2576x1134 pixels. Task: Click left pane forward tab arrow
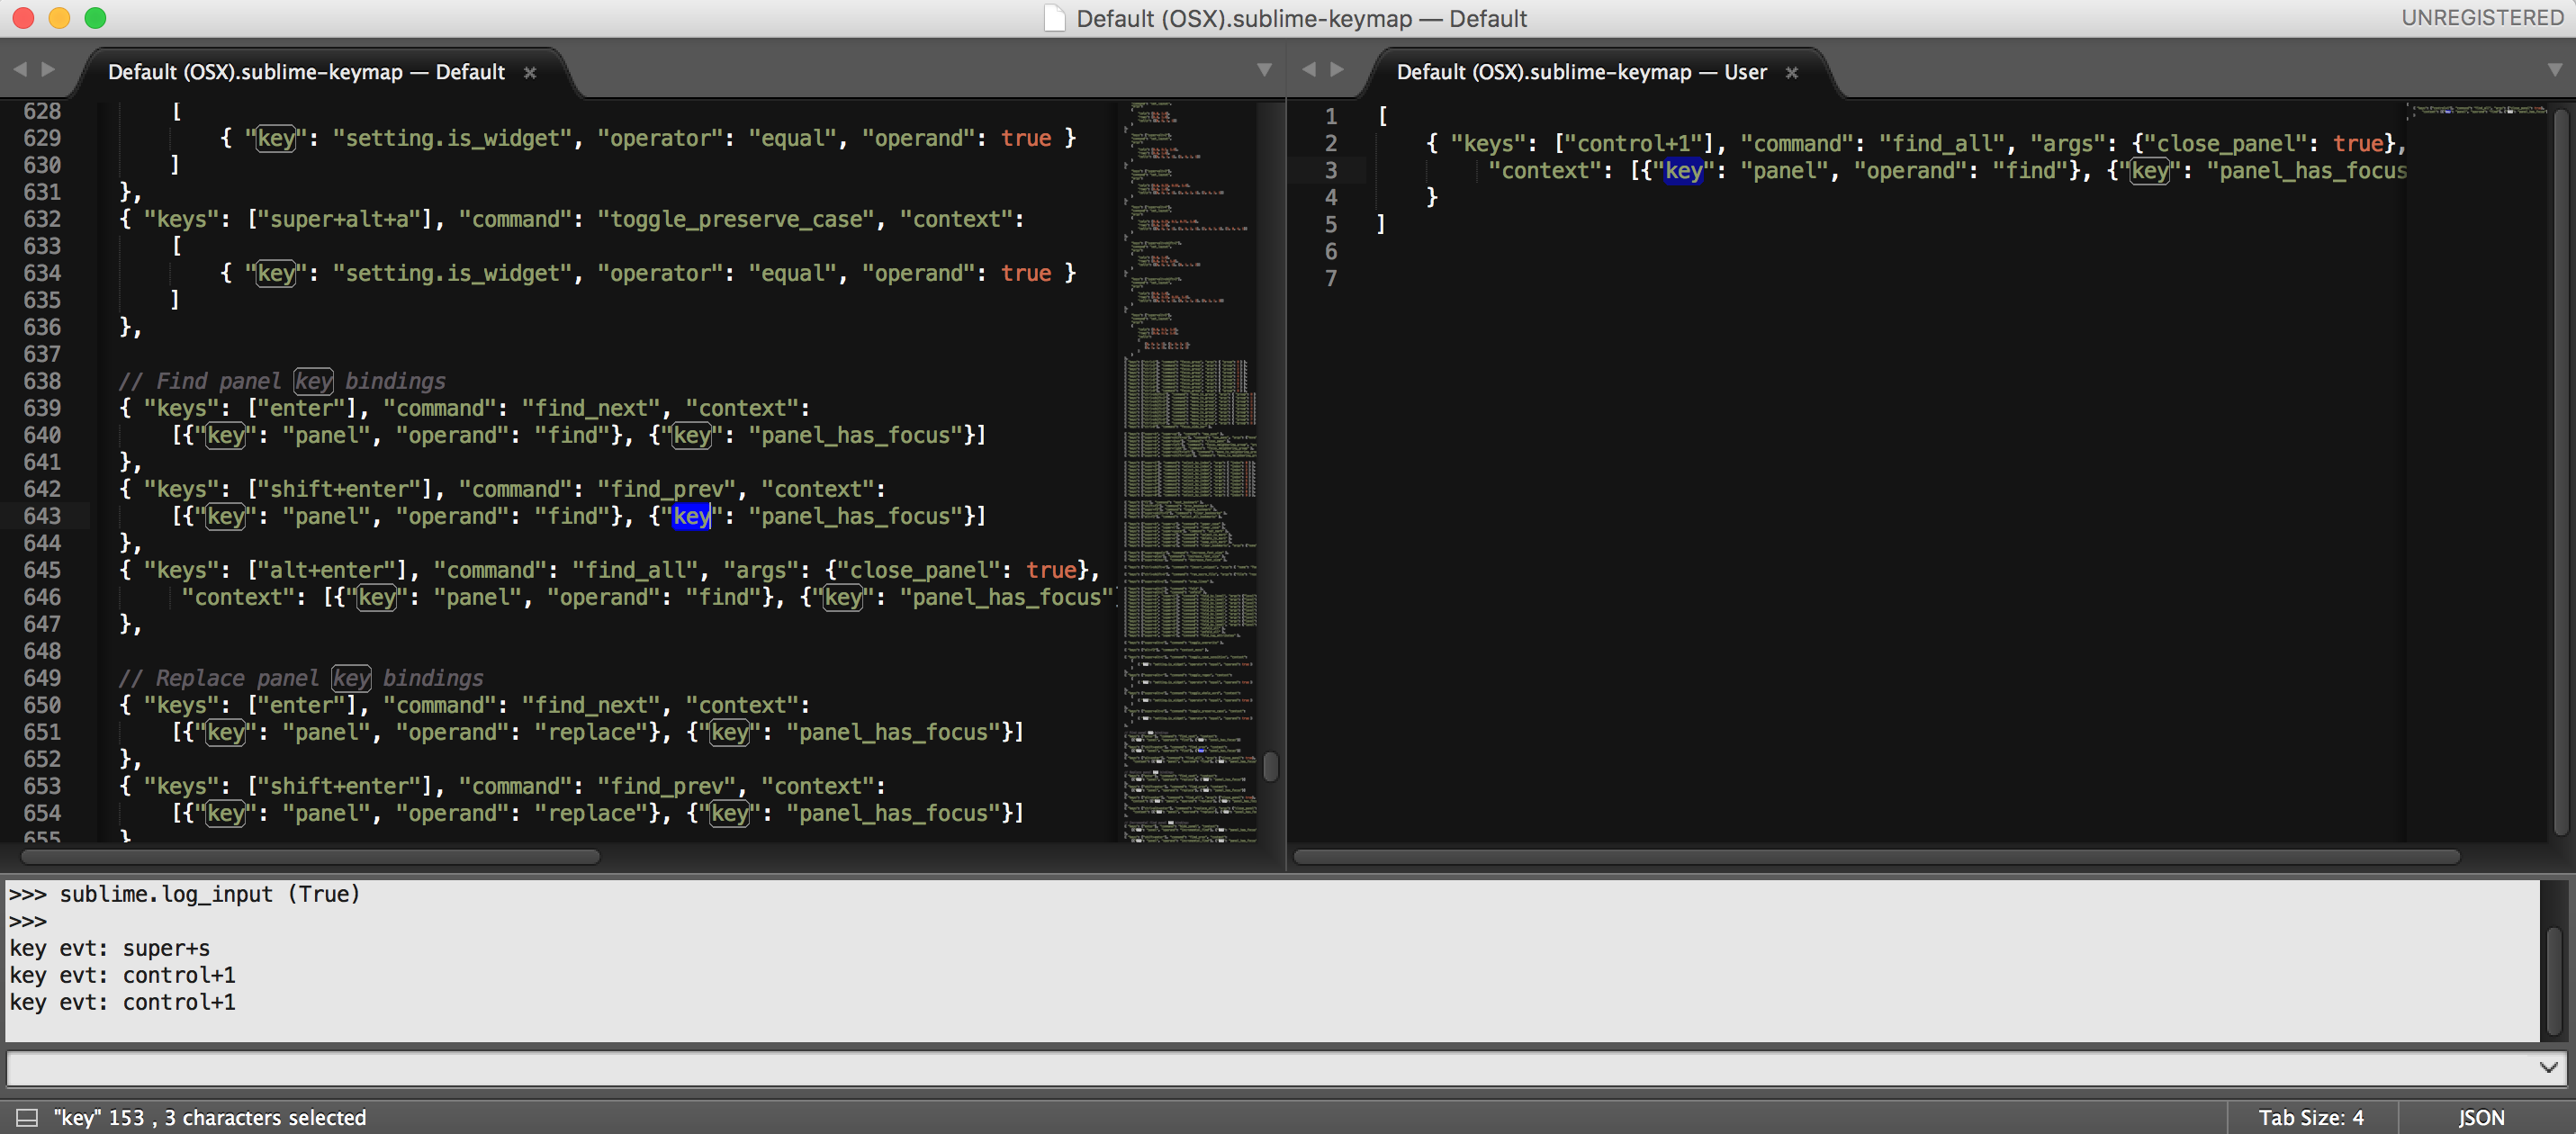[48, 69]
